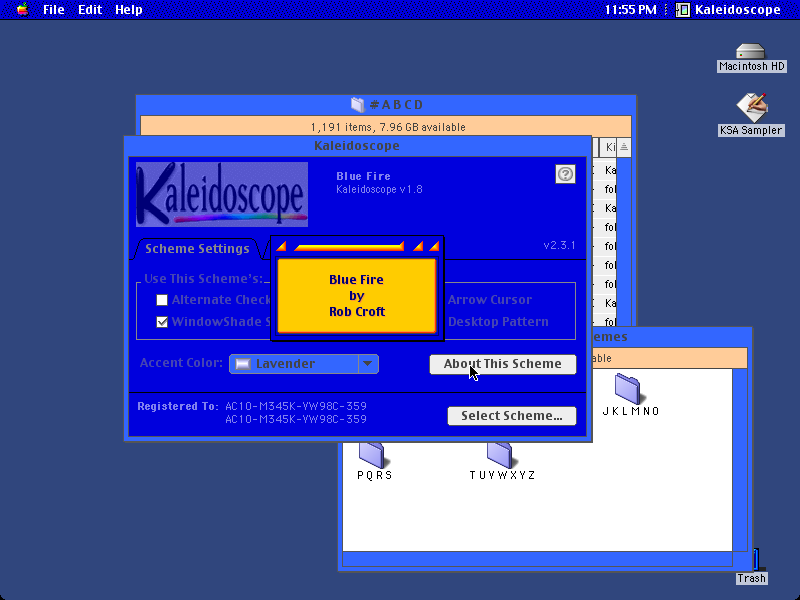Click the Arrow Cursor option label
Screen dimensions: 800x600
(x=490, y=300)
